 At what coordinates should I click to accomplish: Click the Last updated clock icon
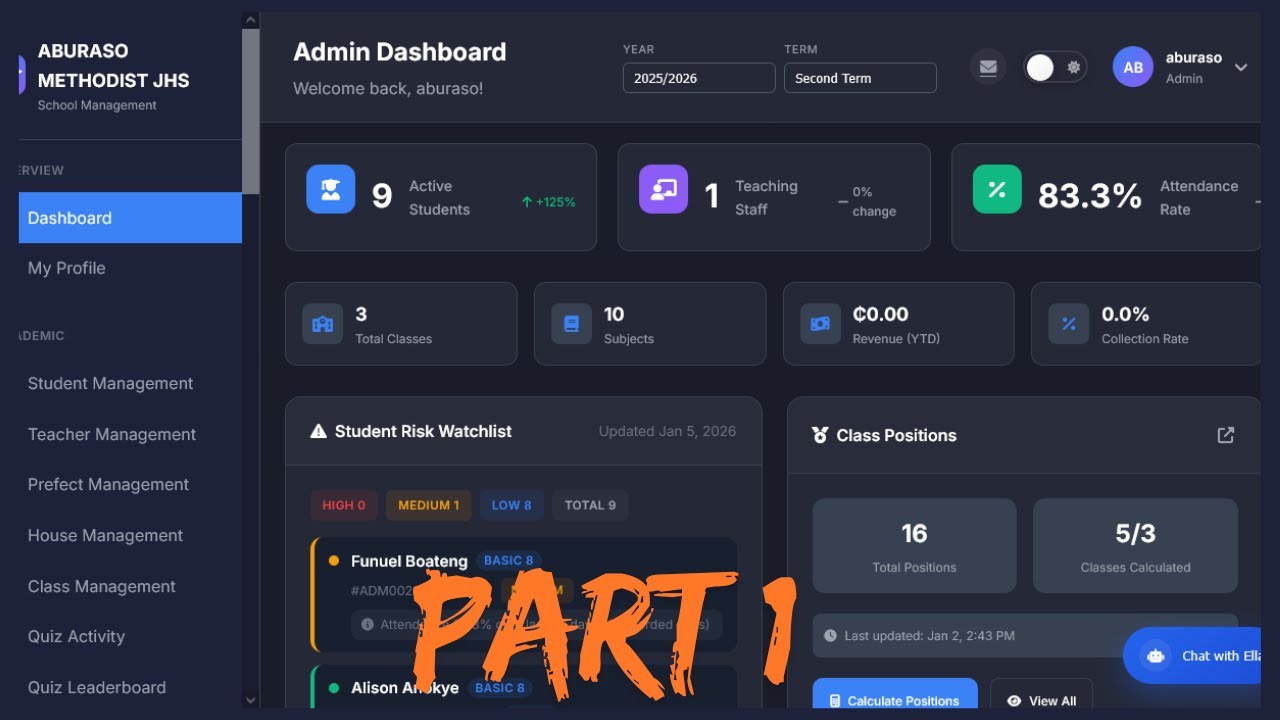tap(830, 636)
